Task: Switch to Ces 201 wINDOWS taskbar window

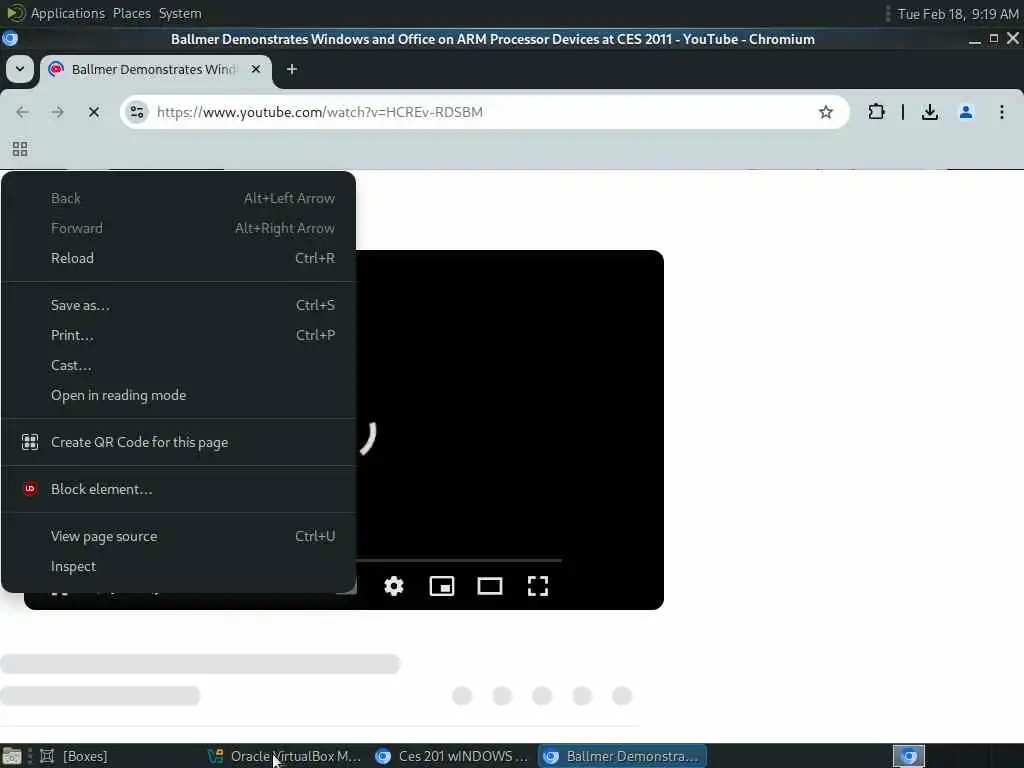Action: (452, 756)
